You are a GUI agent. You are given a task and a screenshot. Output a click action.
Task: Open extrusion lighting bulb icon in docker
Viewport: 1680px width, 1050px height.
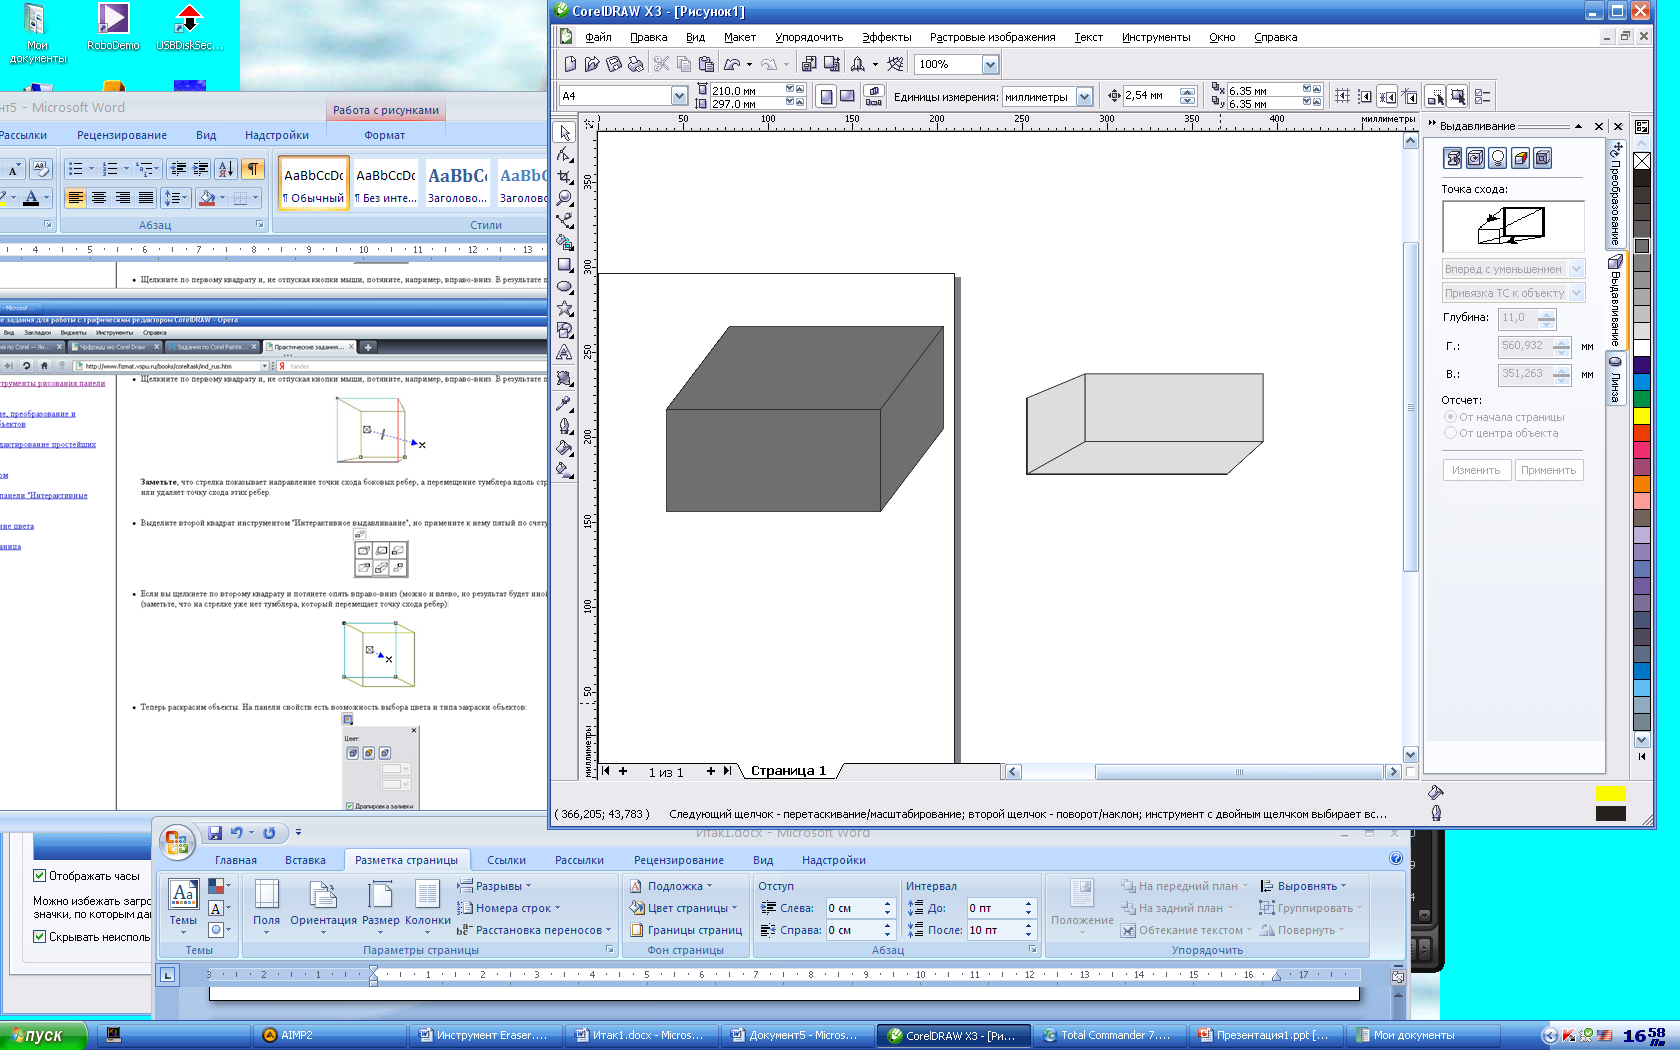[1497, 158]
